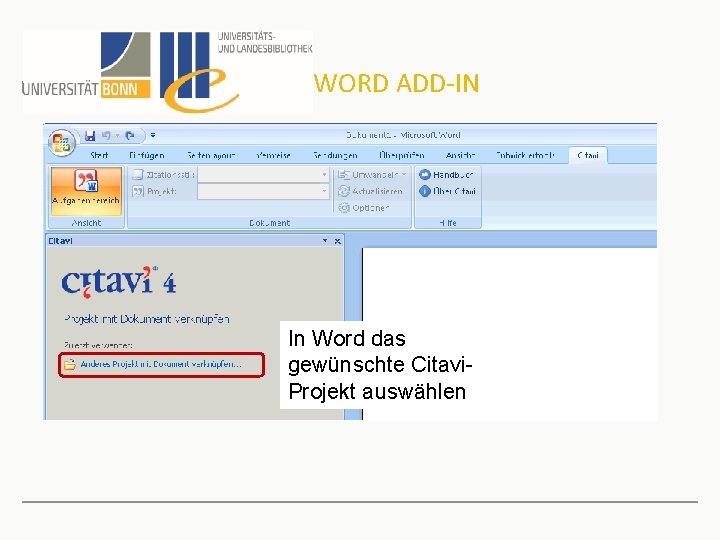Viewport: 720px width, 540px height.
Task: Open Handbuch help icon
Action: coord(425,174)
